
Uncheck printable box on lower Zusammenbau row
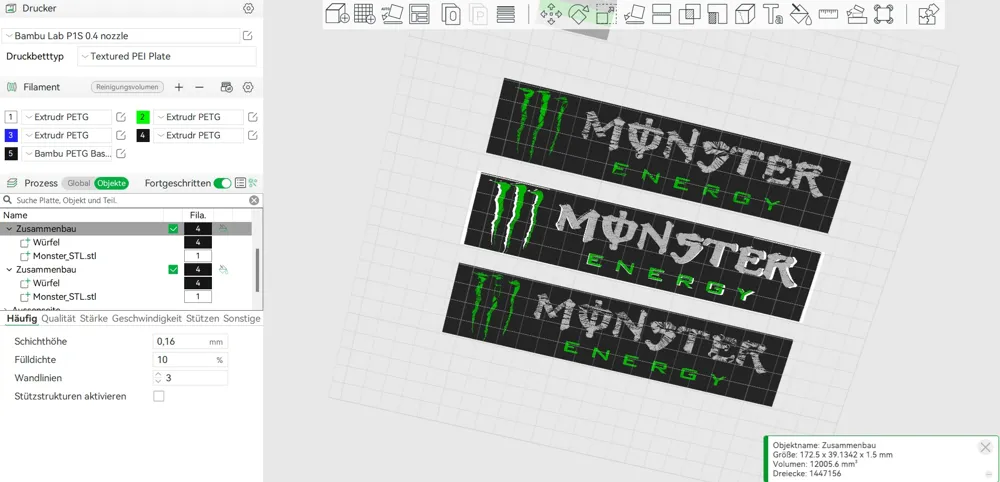(x=173, y=270)
